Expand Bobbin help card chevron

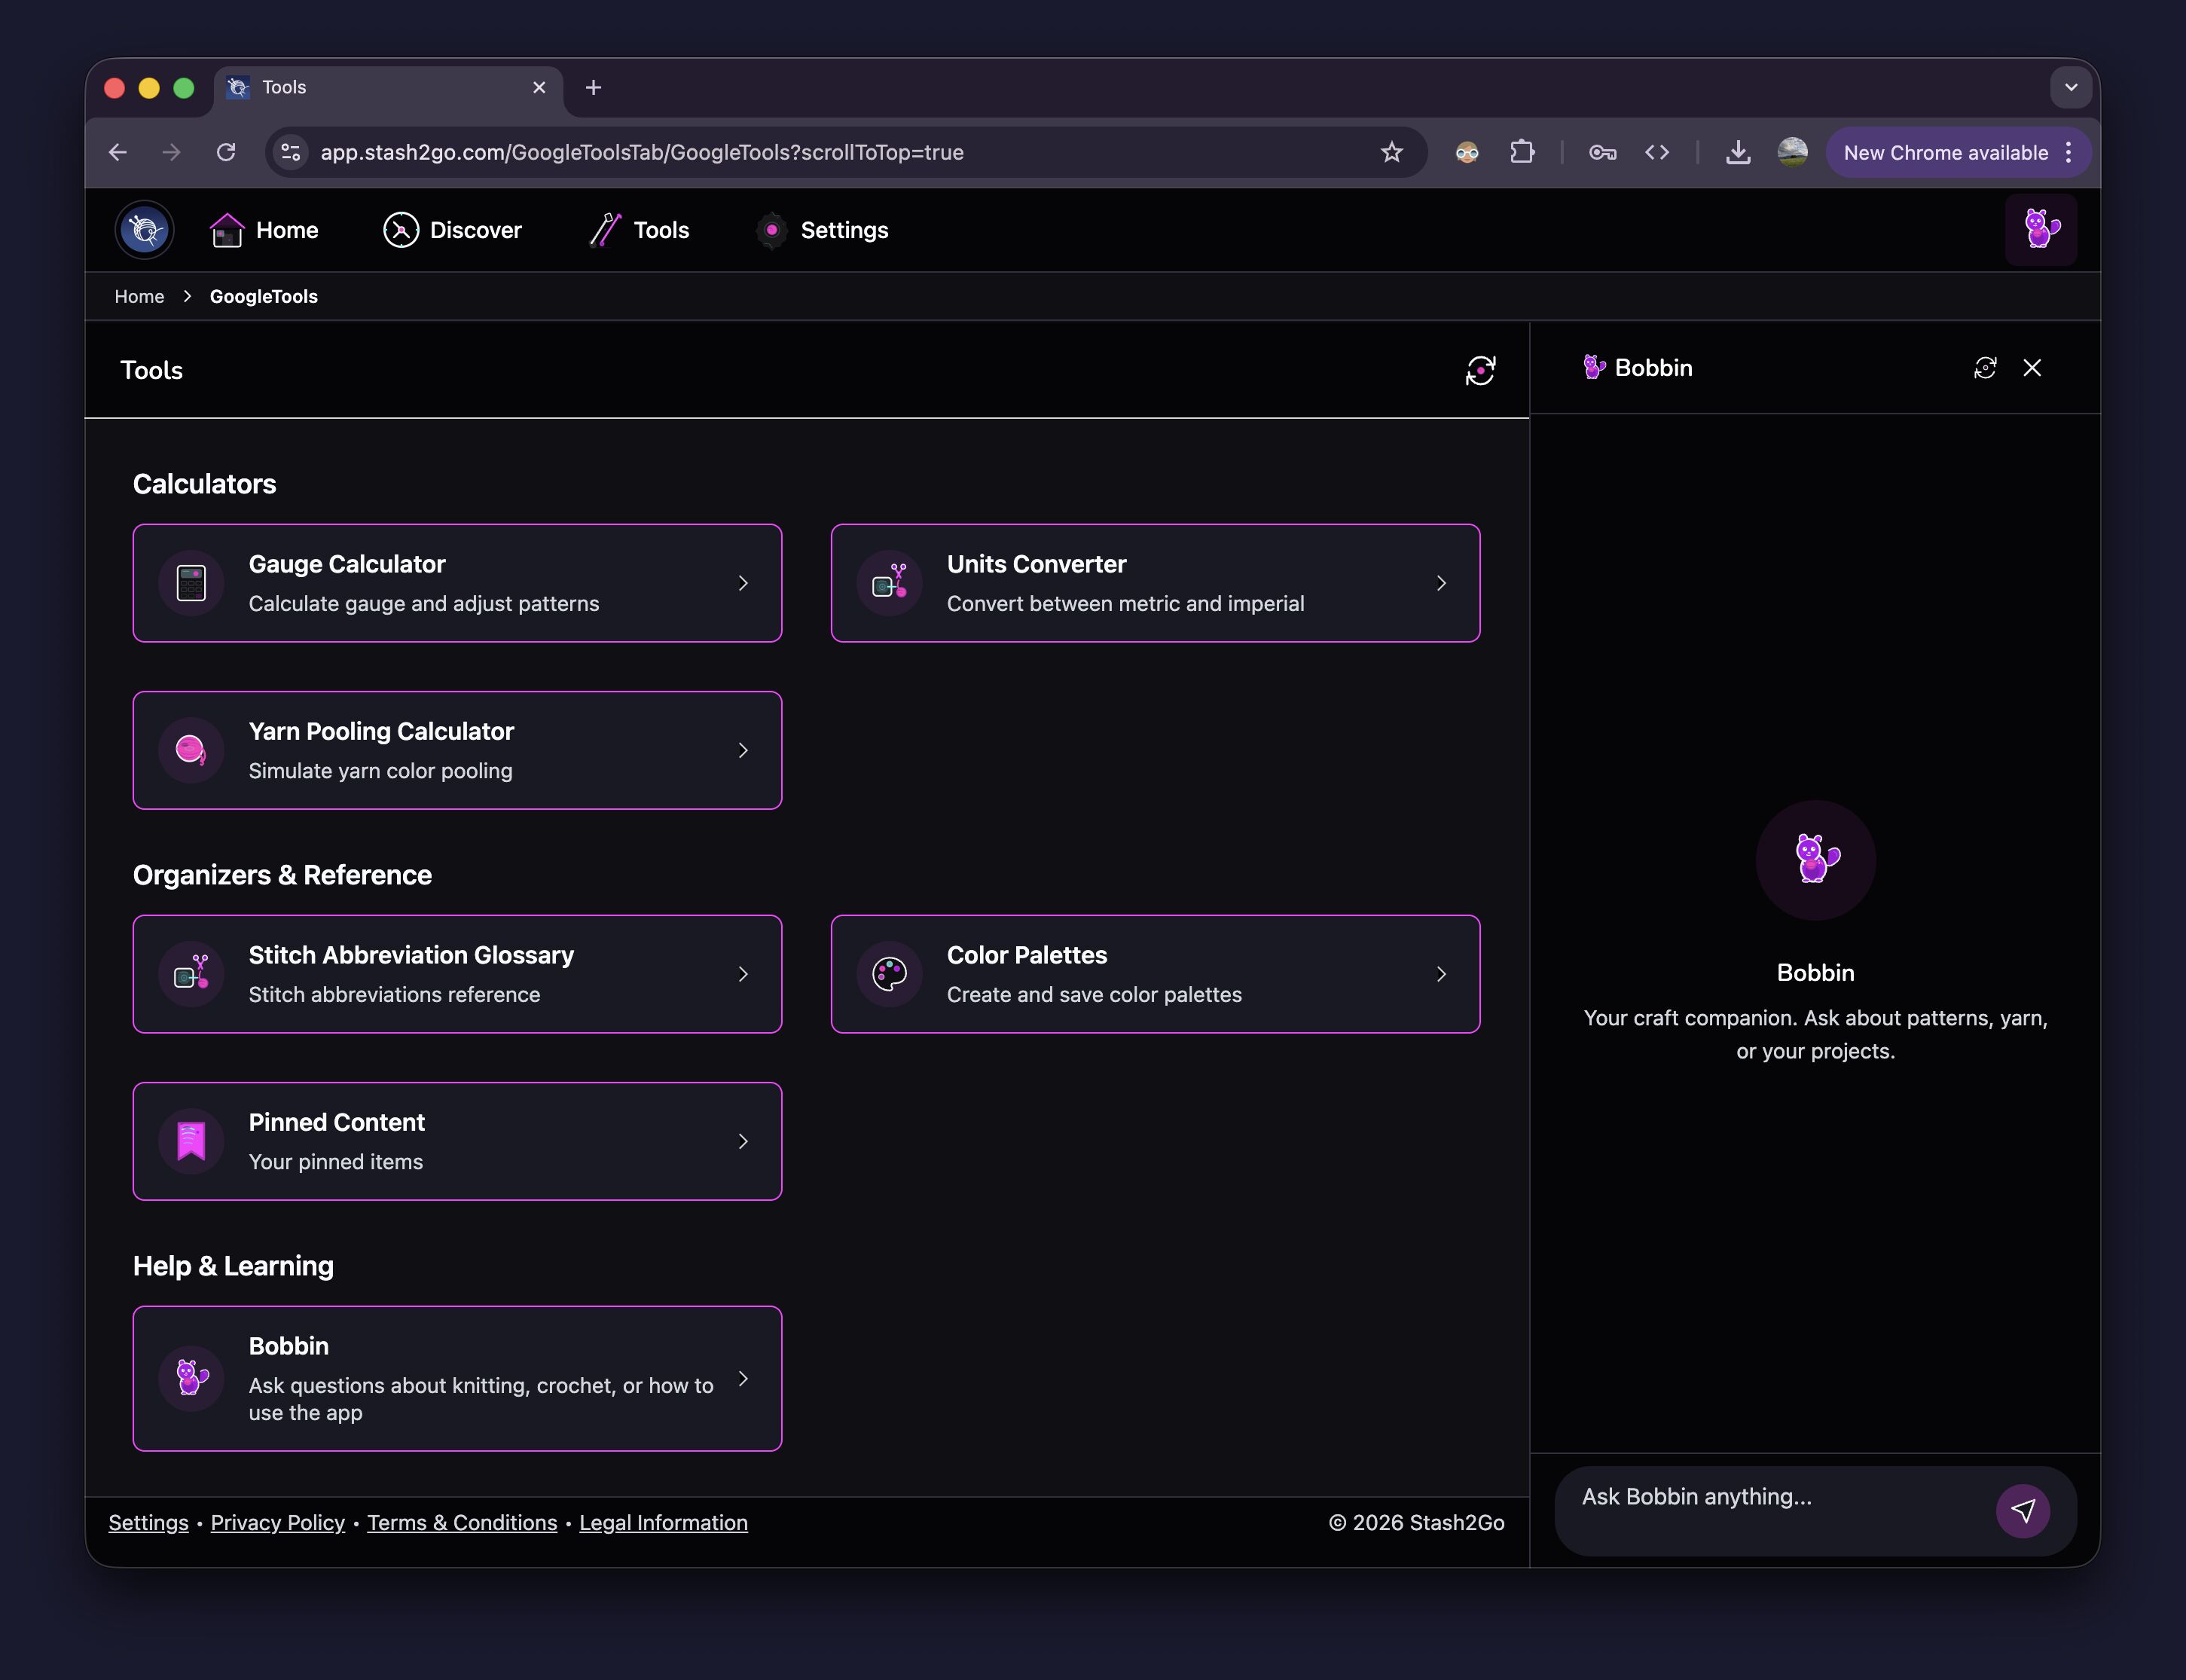pos(743,1379)
